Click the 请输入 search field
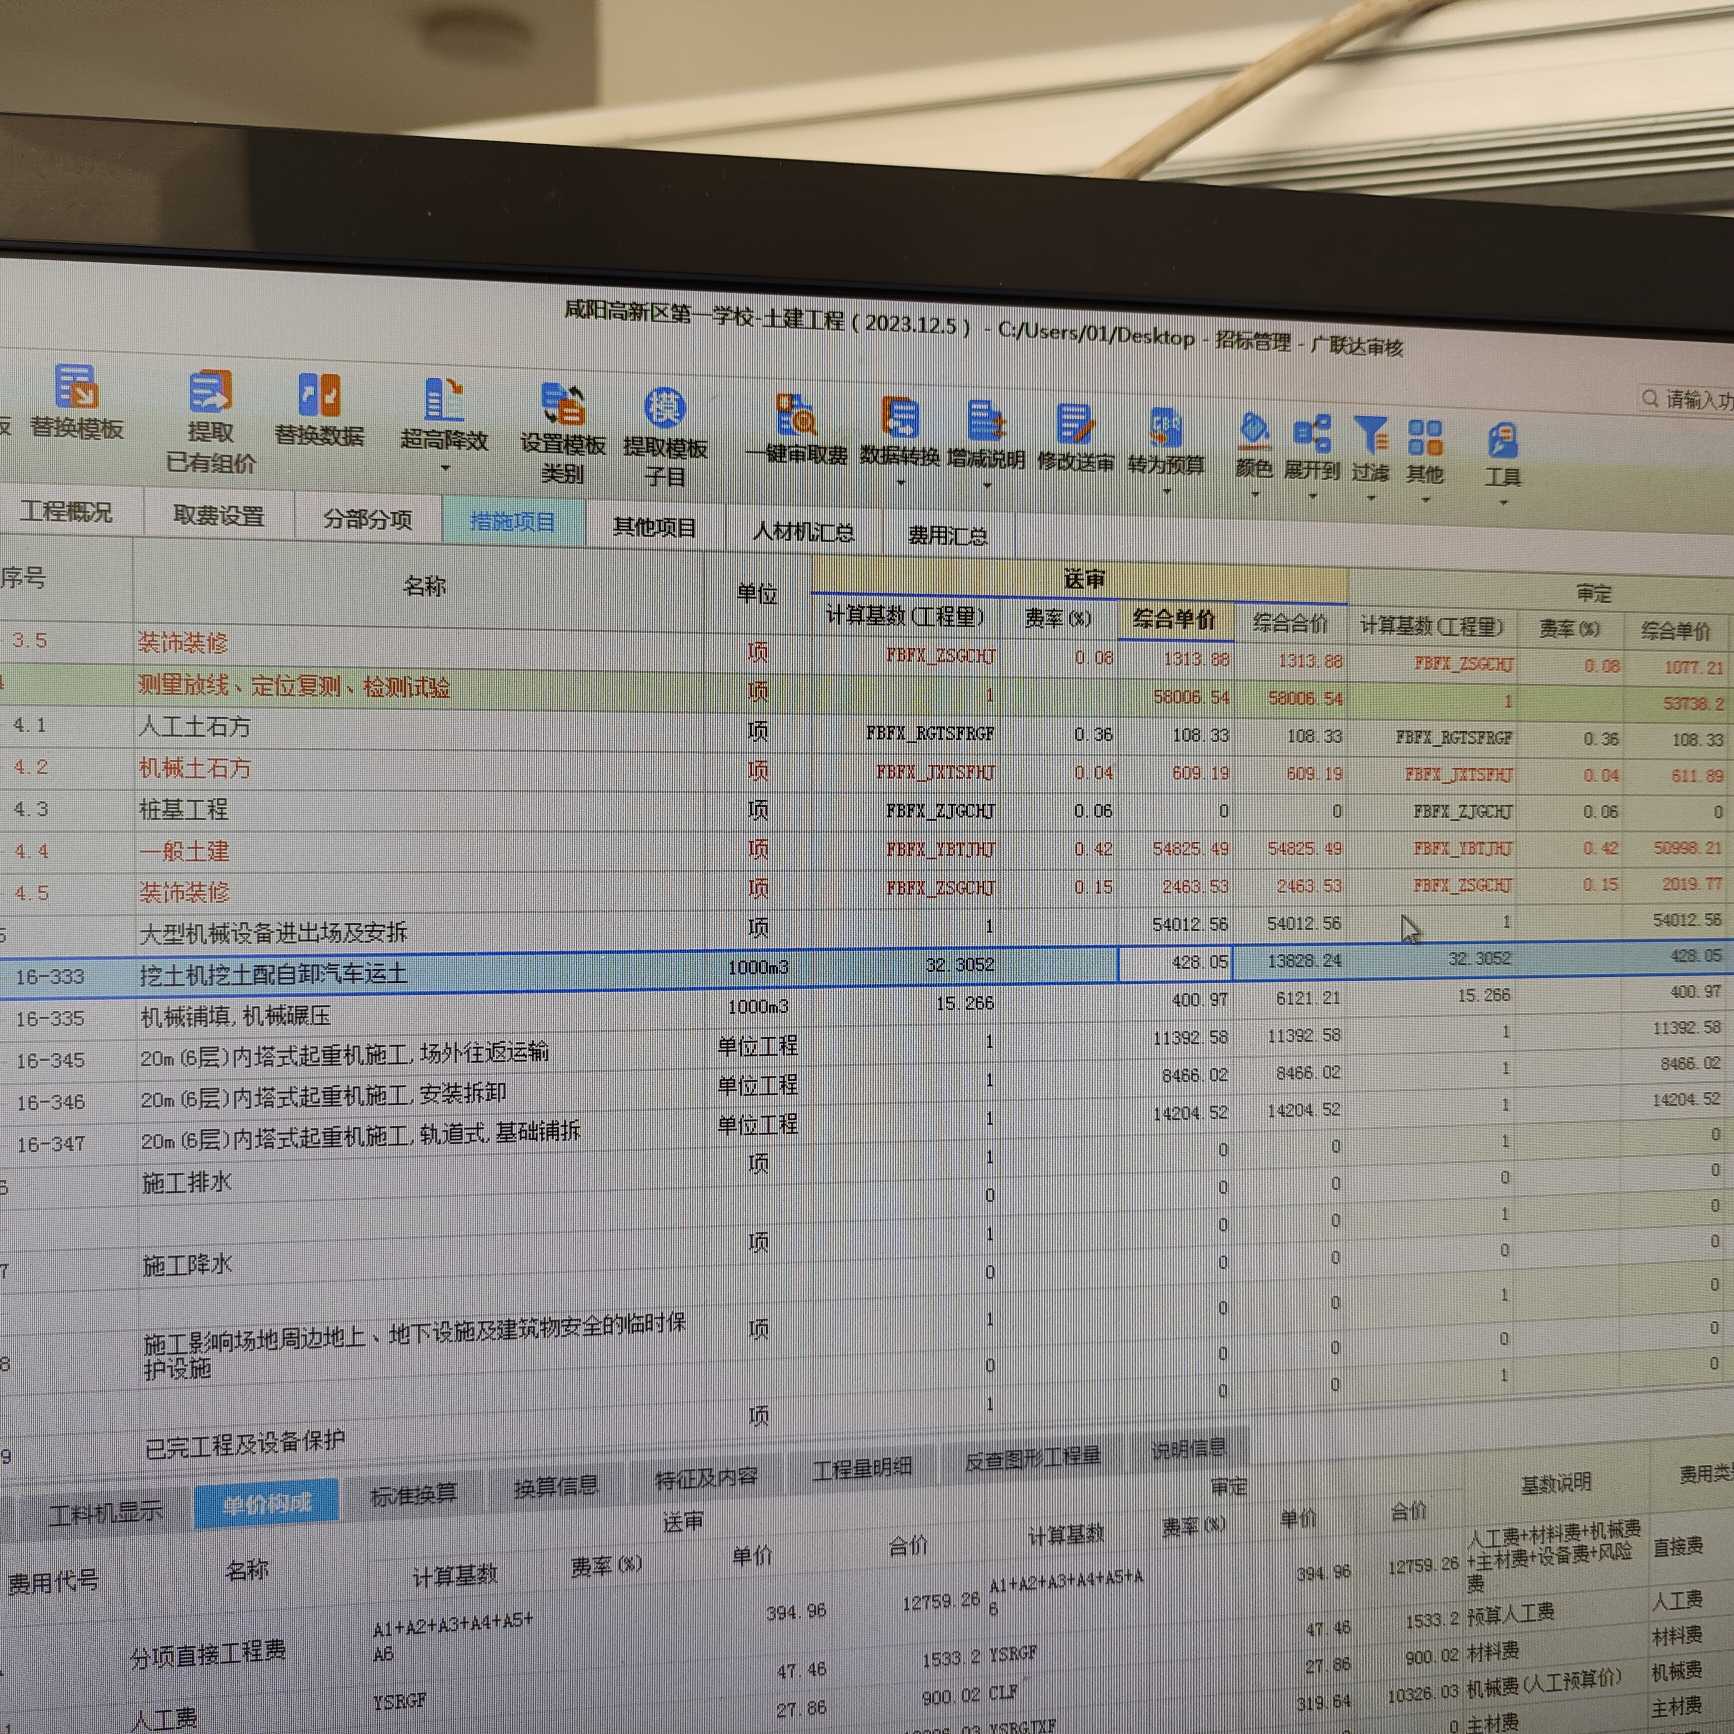The height and width of the screenshot is (1734, 1734). click(1687, 400)
